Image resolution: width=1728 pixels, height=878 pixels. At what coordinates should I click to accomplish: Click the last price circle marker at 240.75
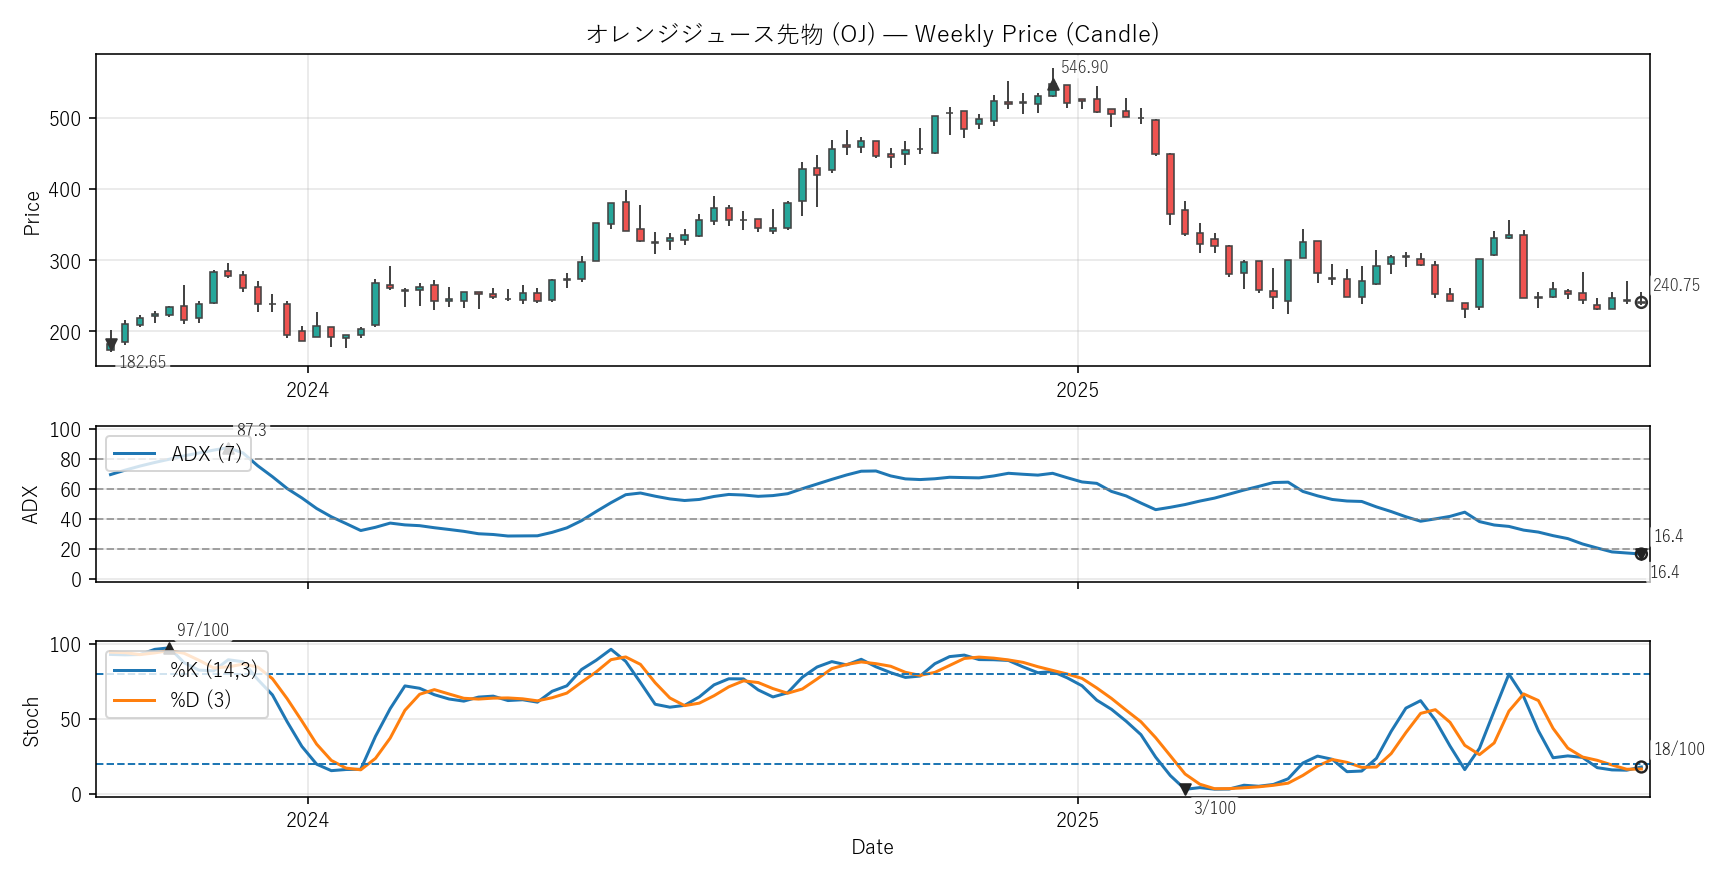1641,302
